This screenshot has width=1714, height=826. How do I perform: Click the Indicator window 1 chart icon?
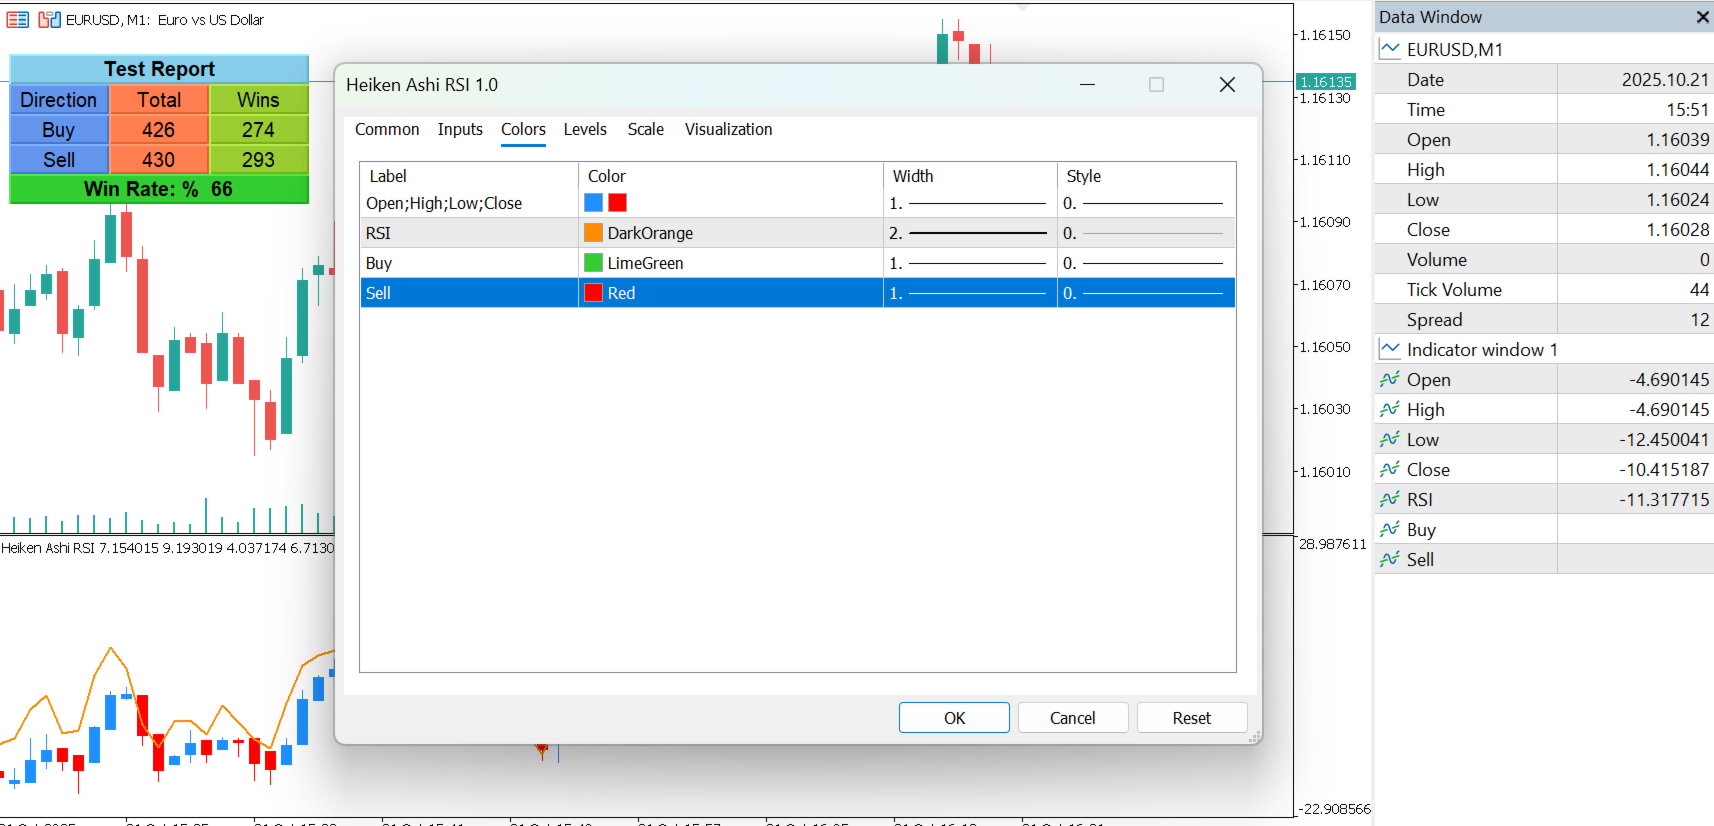tap(1390, 349)
